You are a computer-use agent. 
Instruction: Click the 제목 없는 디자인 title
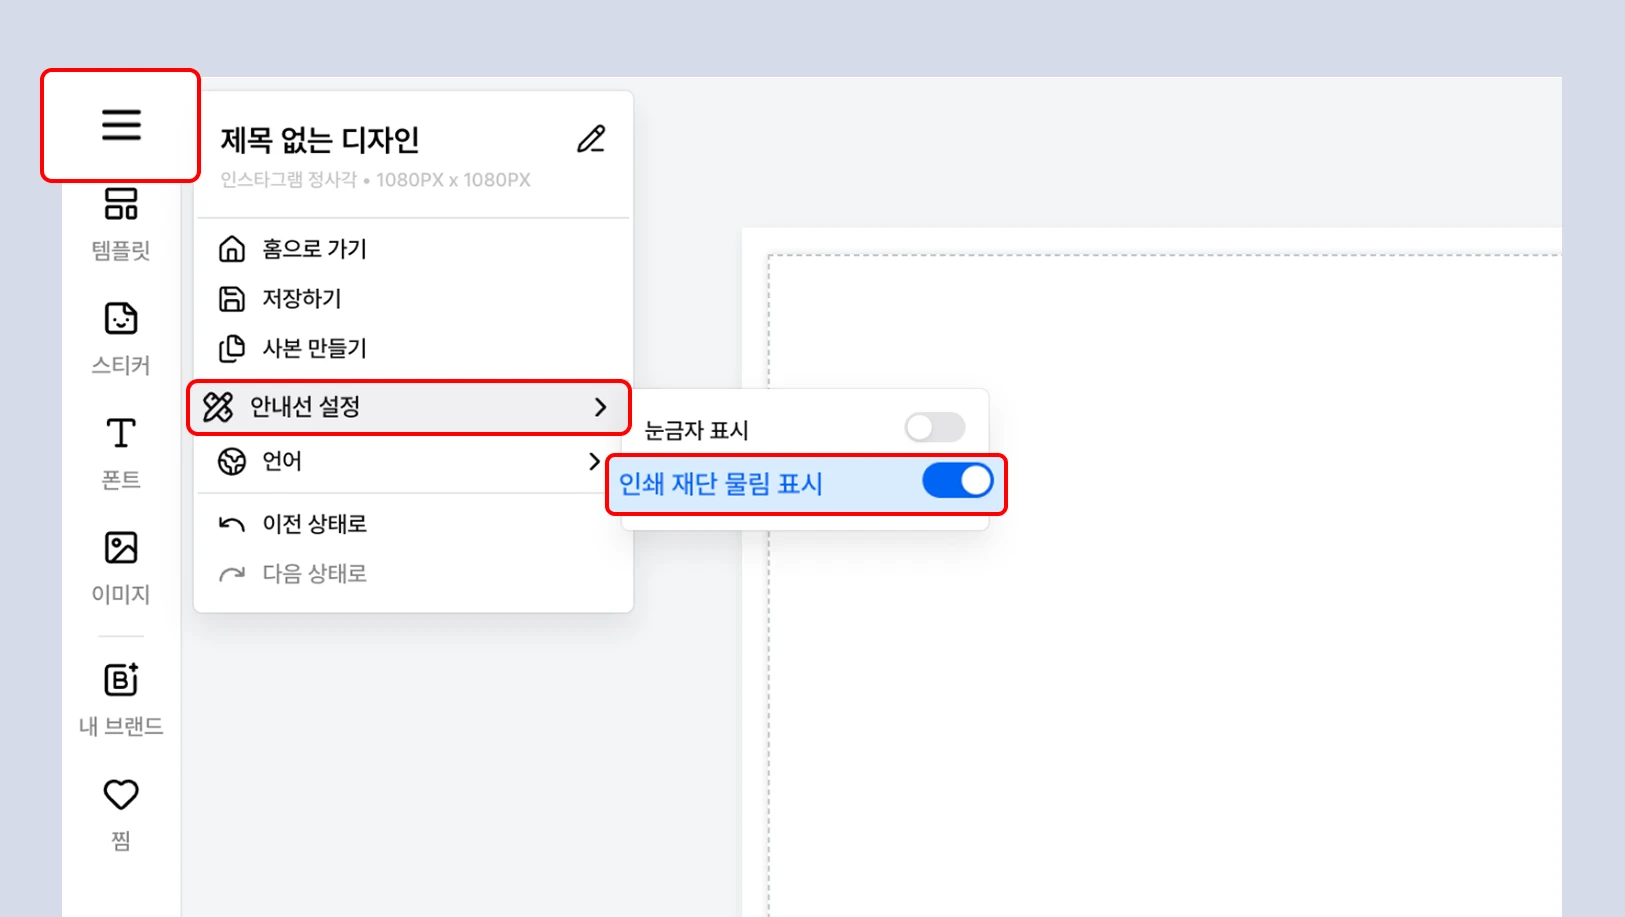coord(319,140)
